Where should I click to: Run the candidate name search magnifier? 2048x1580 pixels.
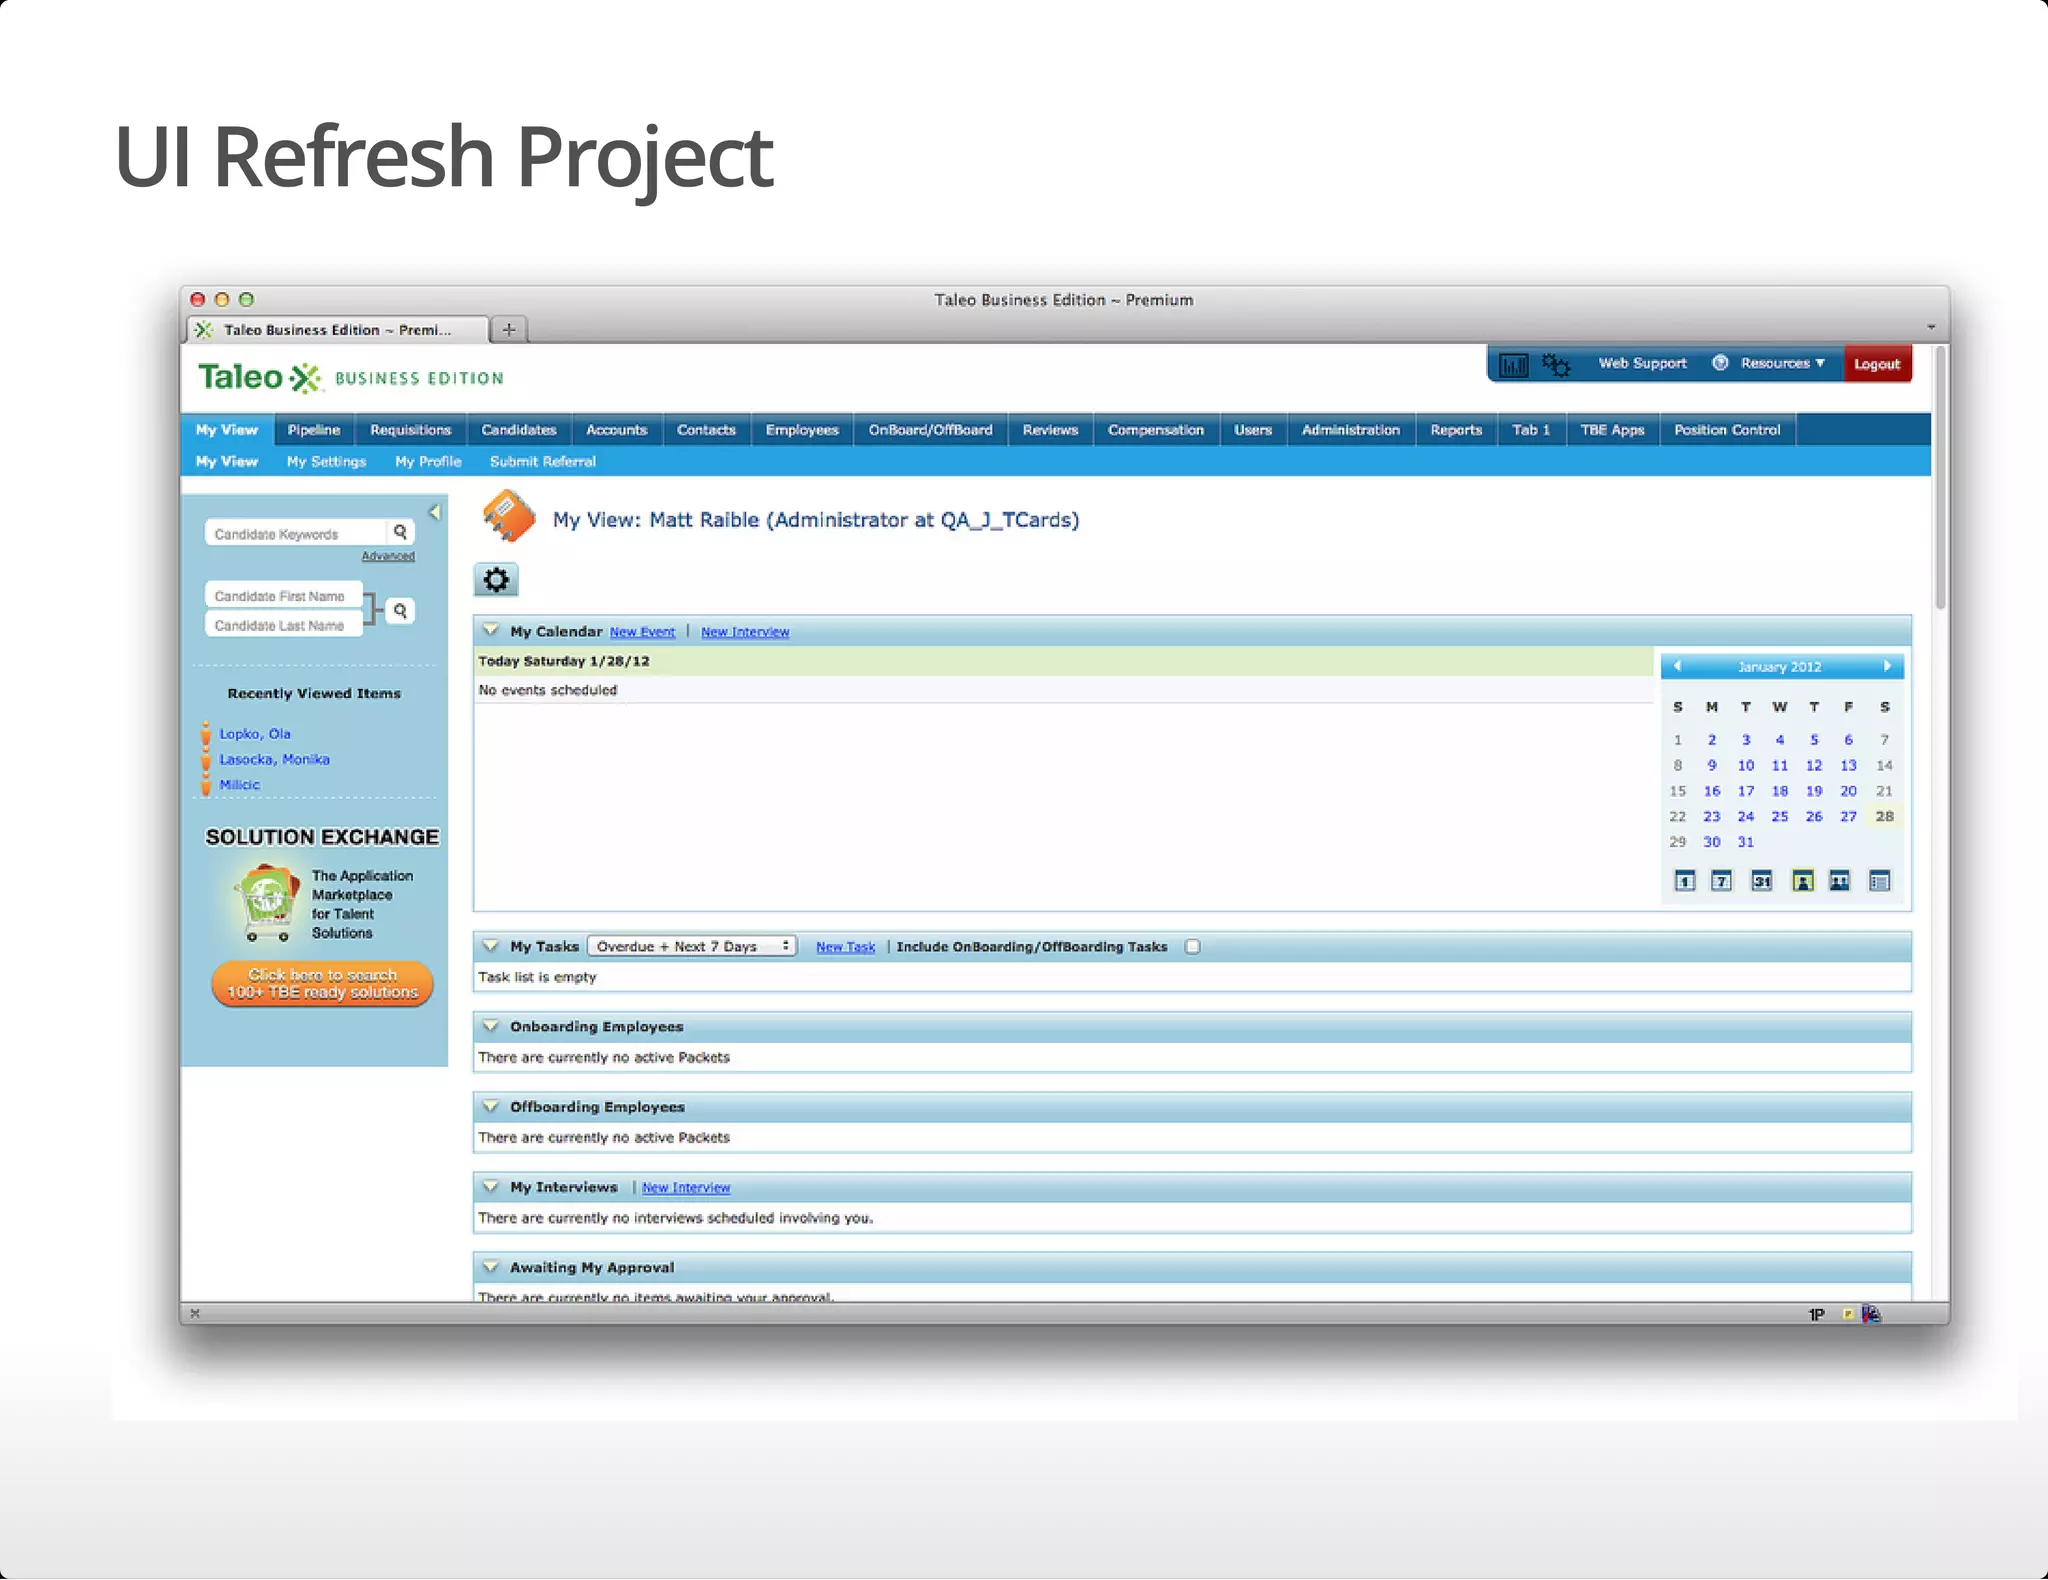click(401, 610)
